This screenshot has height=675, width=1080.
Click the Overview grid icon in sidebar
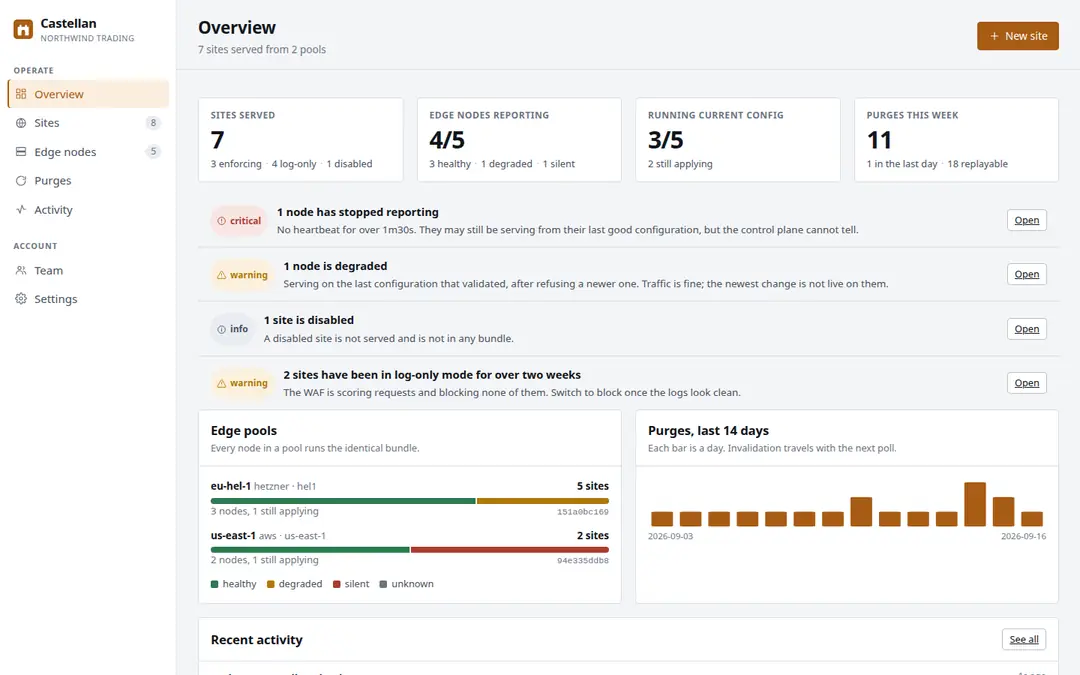[21, 94]
